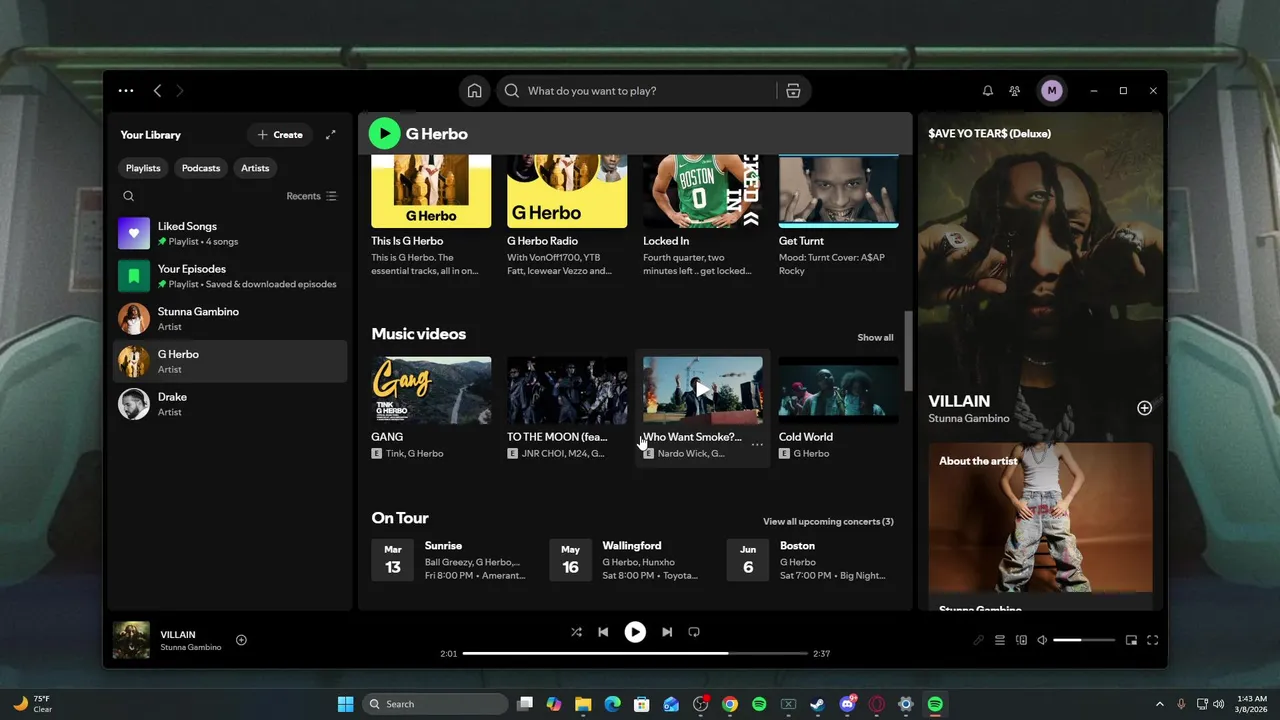
Task: Mute the volume speaker icon
Action: [x=1042, y=640]
